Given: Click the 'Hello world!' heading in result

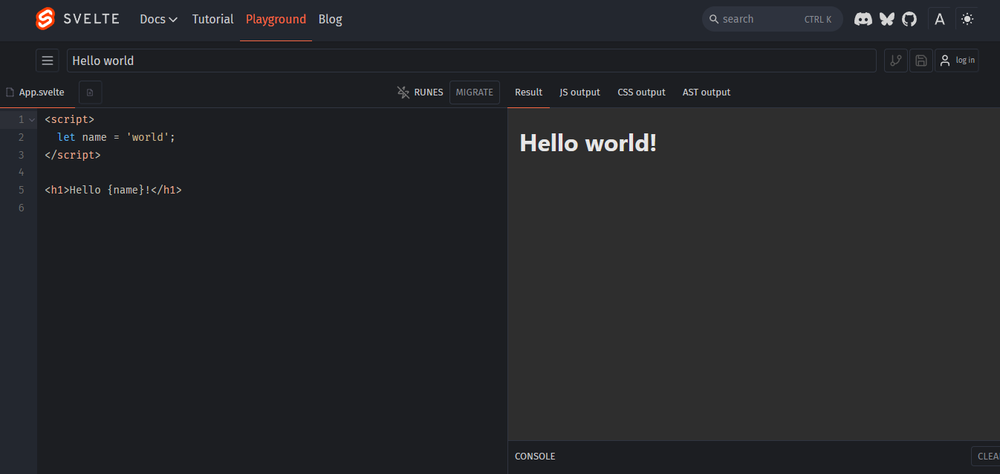Looking at the screenshot, I should (588, 143).
